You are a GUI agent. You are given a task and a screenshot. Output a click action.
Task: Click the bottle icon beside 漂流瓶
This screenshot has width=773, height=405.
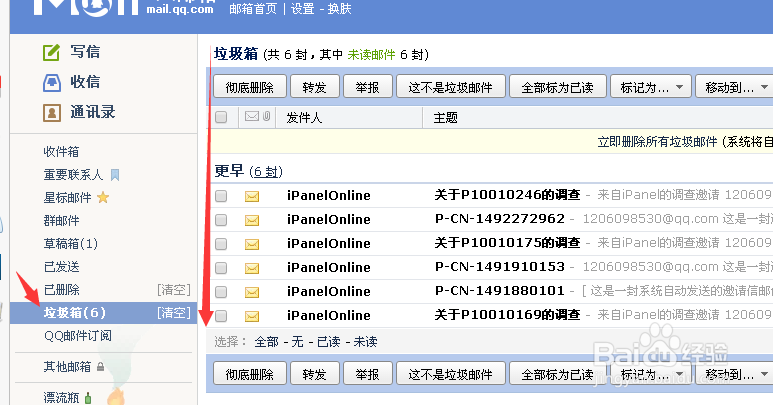coord(88,398)
